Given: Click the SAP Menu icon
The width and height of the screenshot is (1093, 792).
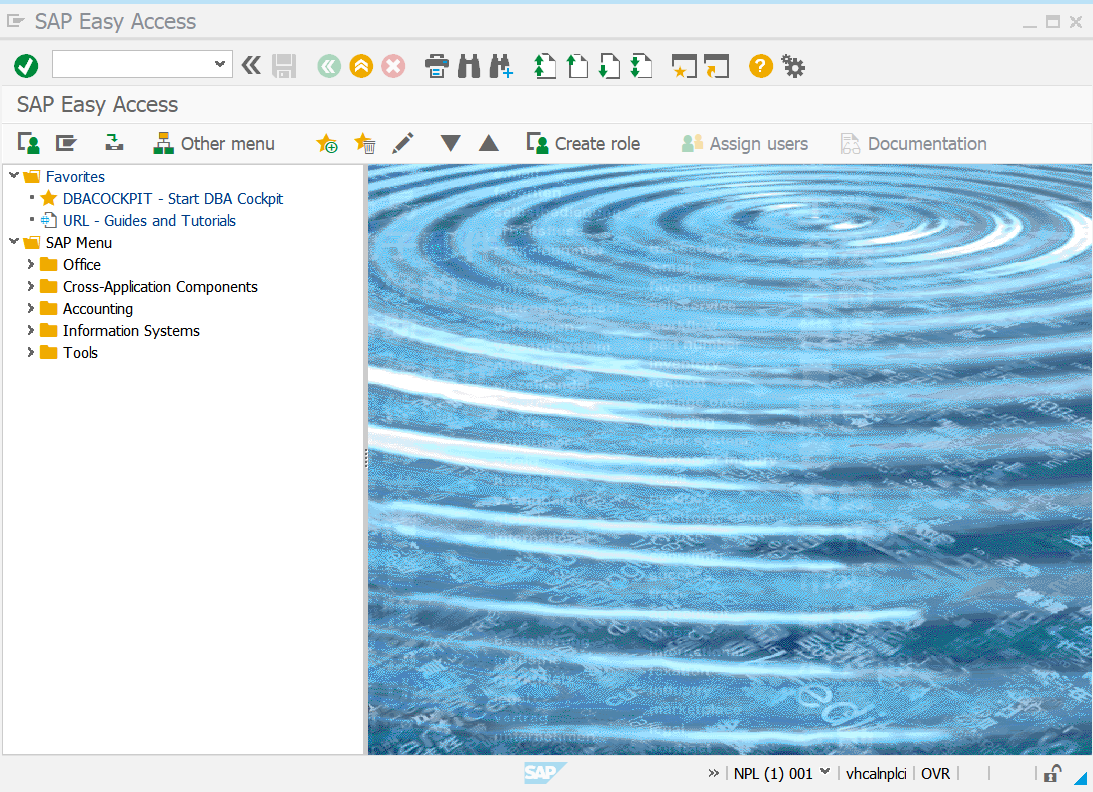Looking at the screenshot, I should pyautogui.click(x=66, y=143).
